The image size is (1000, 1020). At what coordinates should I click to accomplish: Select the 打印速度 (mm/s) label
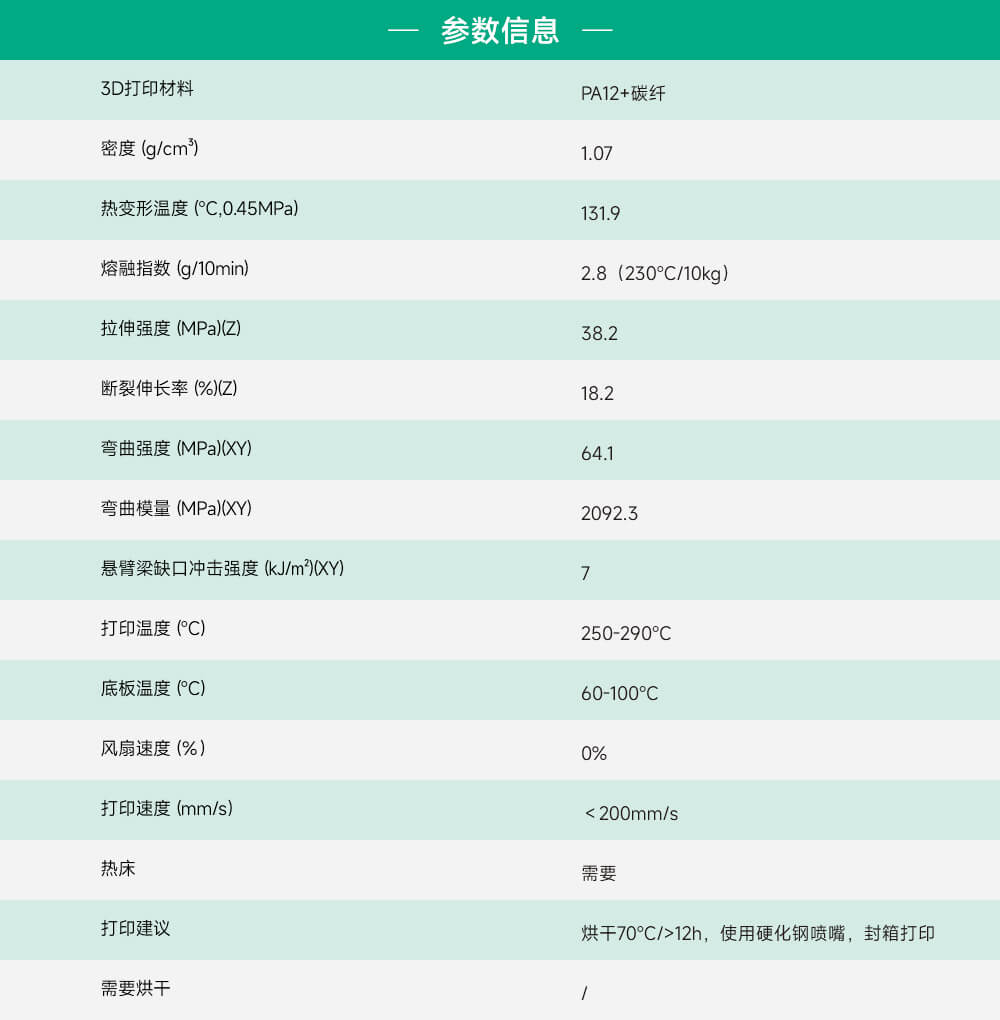(x=167, y=808)
